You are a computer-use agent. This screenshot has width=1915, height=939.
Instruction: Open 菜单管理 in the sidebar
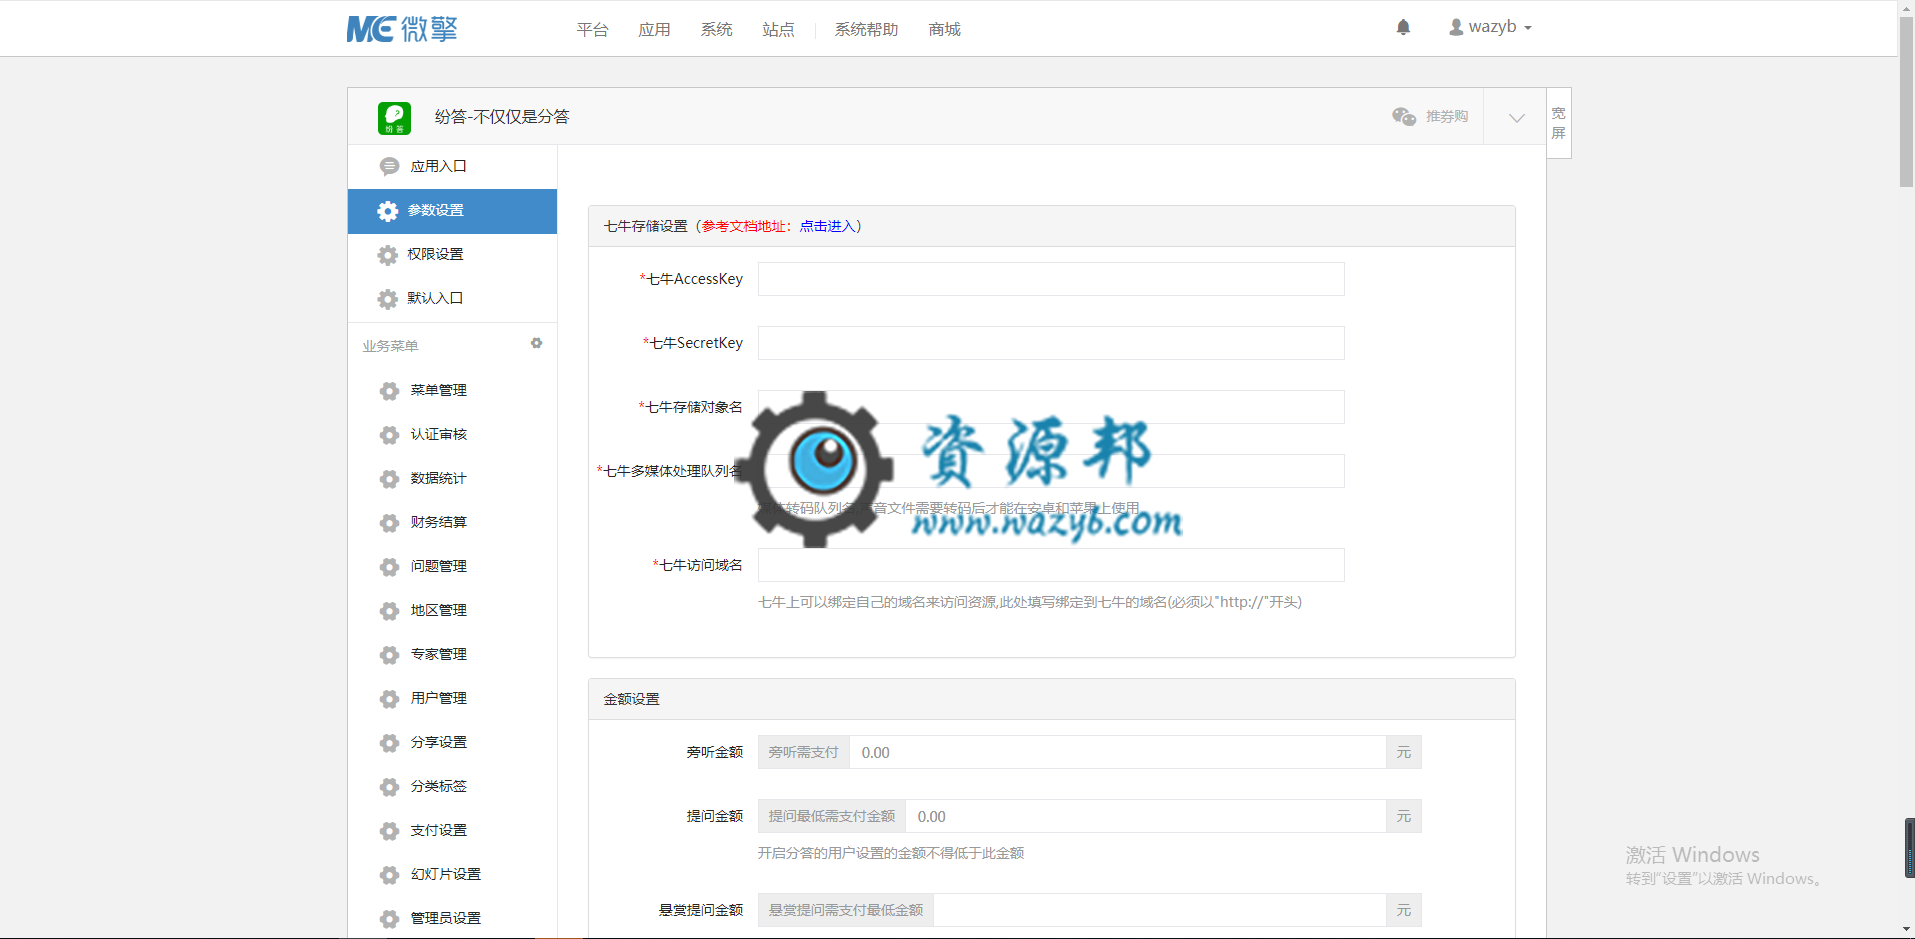(452, 391)
